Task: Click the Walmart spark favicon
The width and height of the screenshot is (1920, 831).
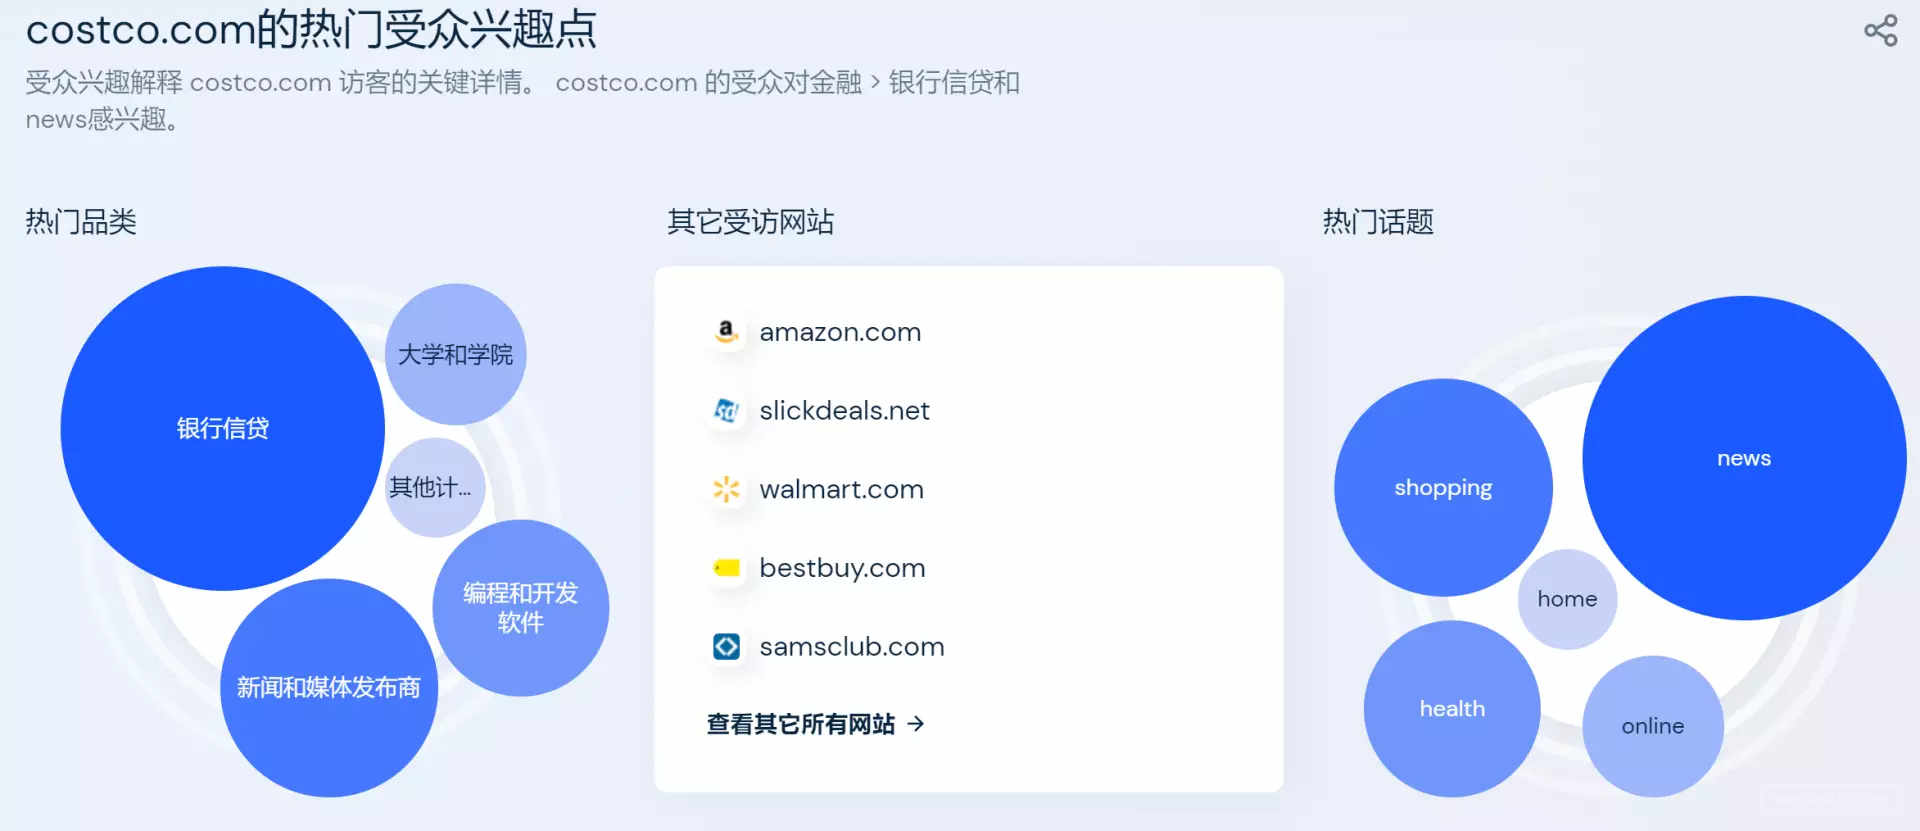Action: pos(727,489)
